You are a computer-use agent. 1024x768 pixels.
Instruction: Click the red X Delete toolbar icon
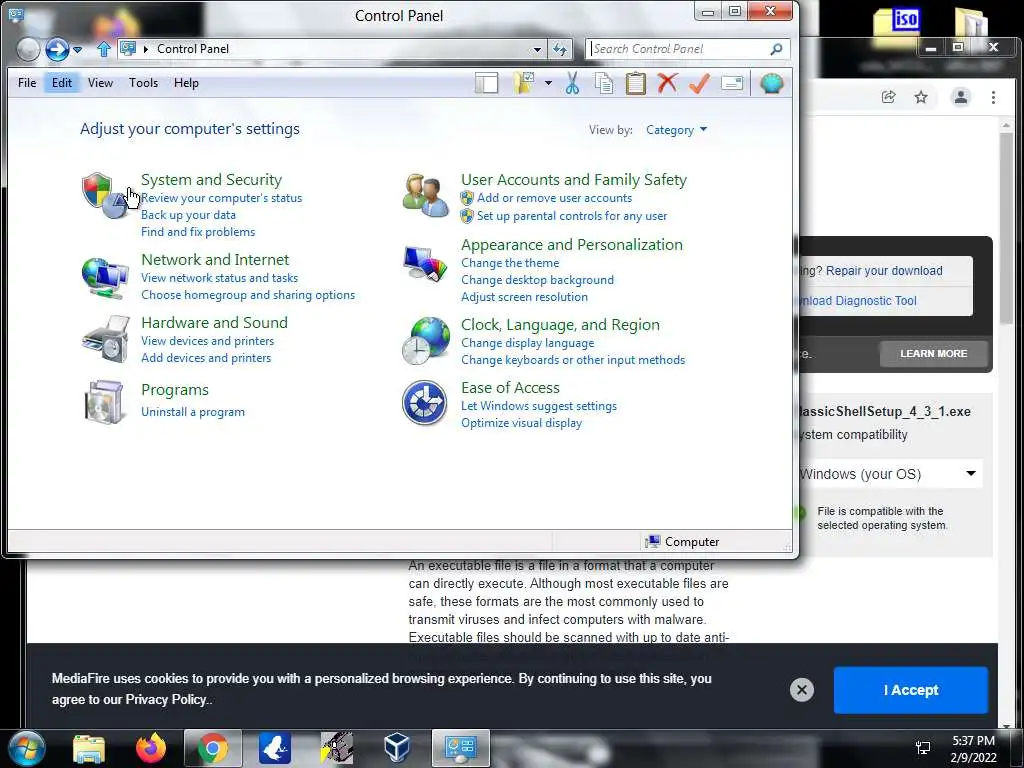click(667, 83)
